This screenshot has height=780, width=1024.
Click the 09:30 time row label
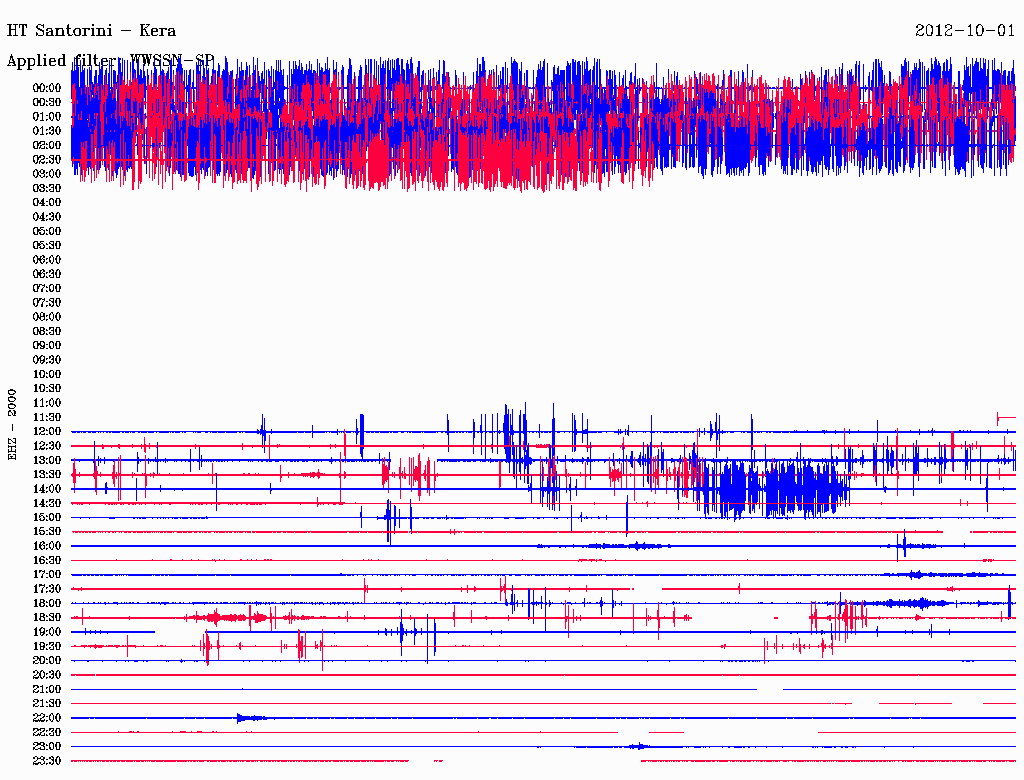click(47, 360)
